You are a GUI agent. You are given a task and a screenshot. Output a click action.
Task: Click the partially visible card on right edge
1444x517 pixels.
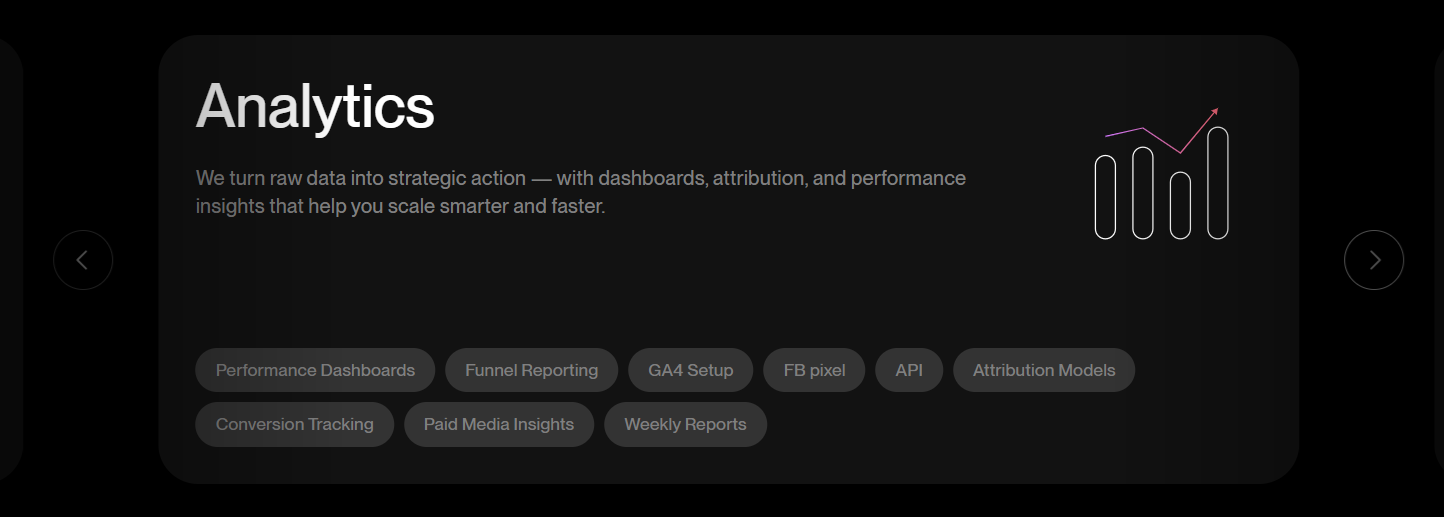(1438, 260)
